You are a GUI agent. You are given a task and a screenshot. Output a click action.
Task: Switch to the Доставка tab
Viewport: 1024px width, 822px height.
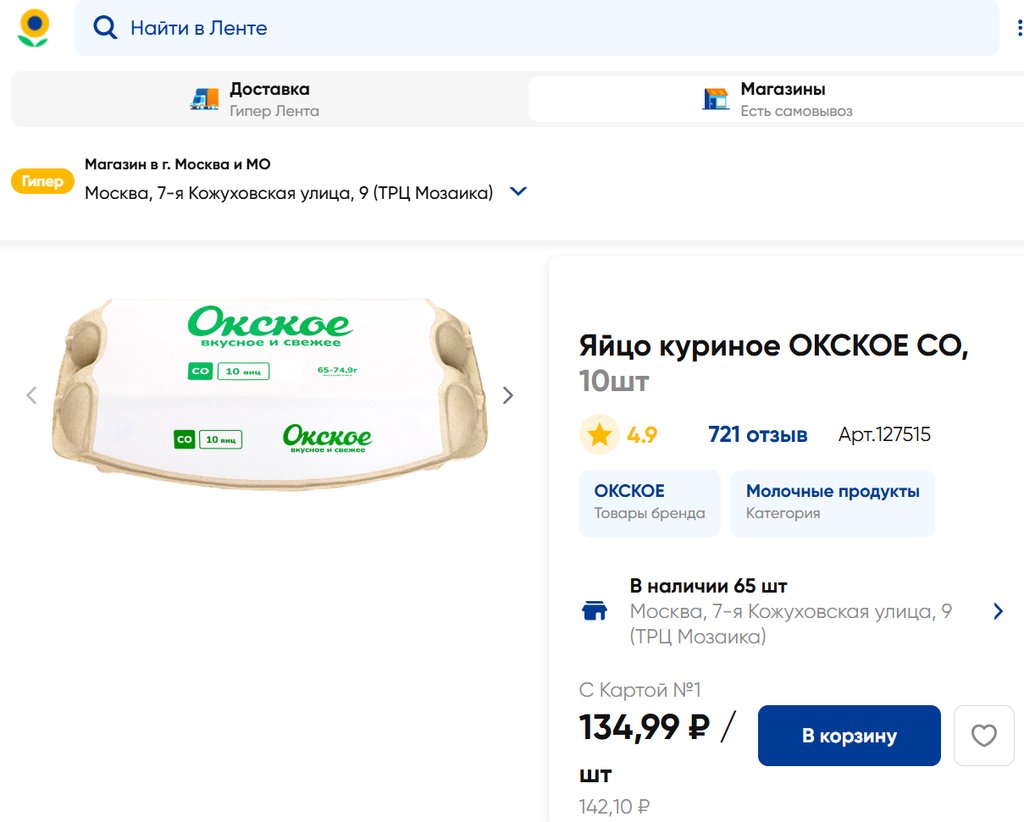click(269, 99)
